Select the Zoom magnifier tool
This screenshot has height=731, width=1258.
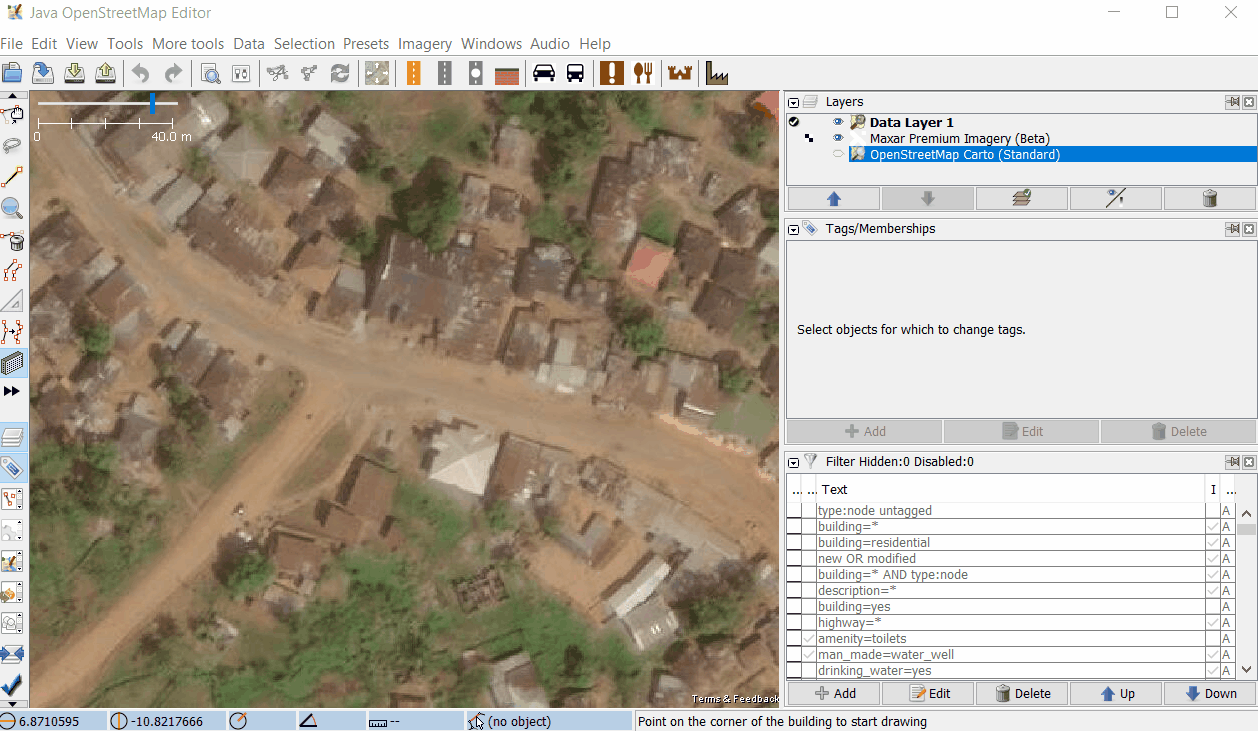click(13, 208)
